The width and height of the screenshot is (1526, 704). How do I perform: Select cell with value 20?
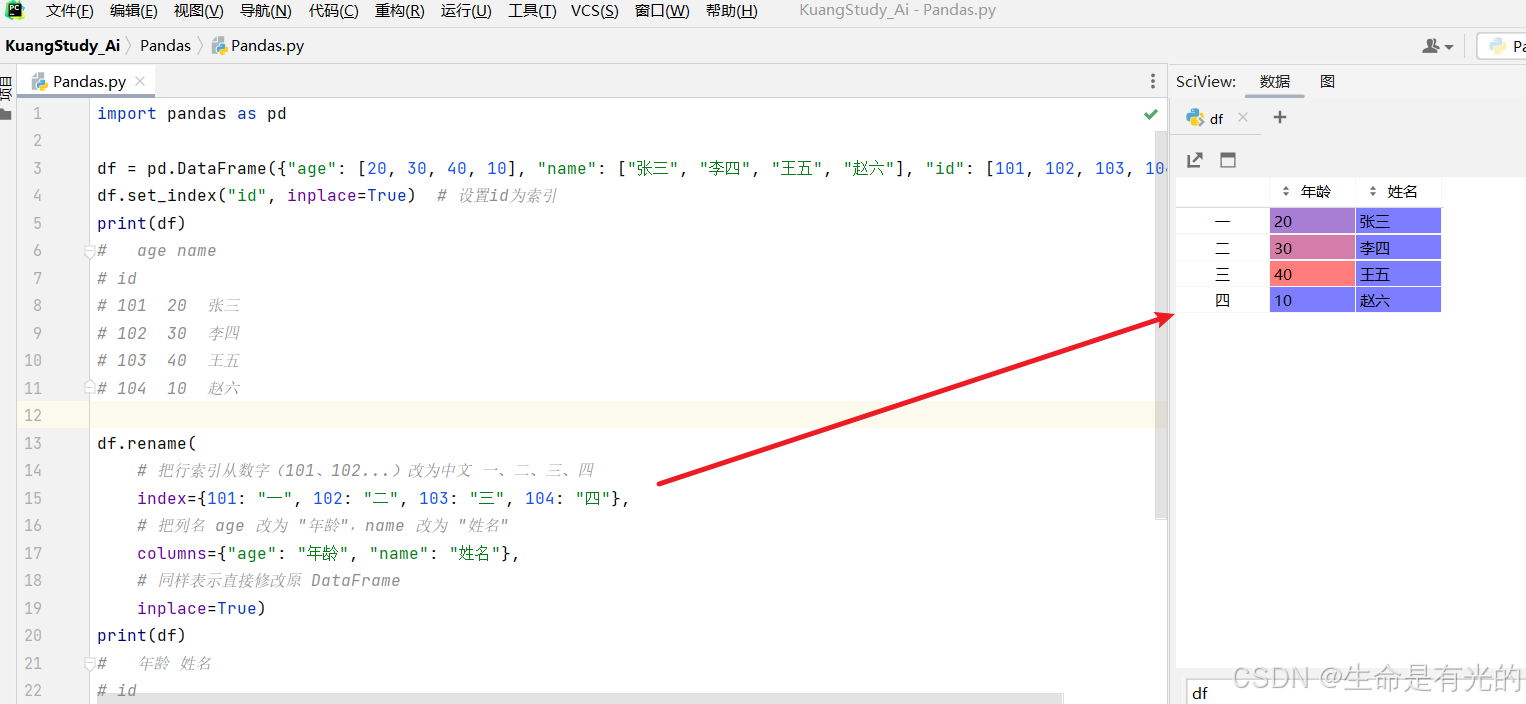tap(1312, 221)
